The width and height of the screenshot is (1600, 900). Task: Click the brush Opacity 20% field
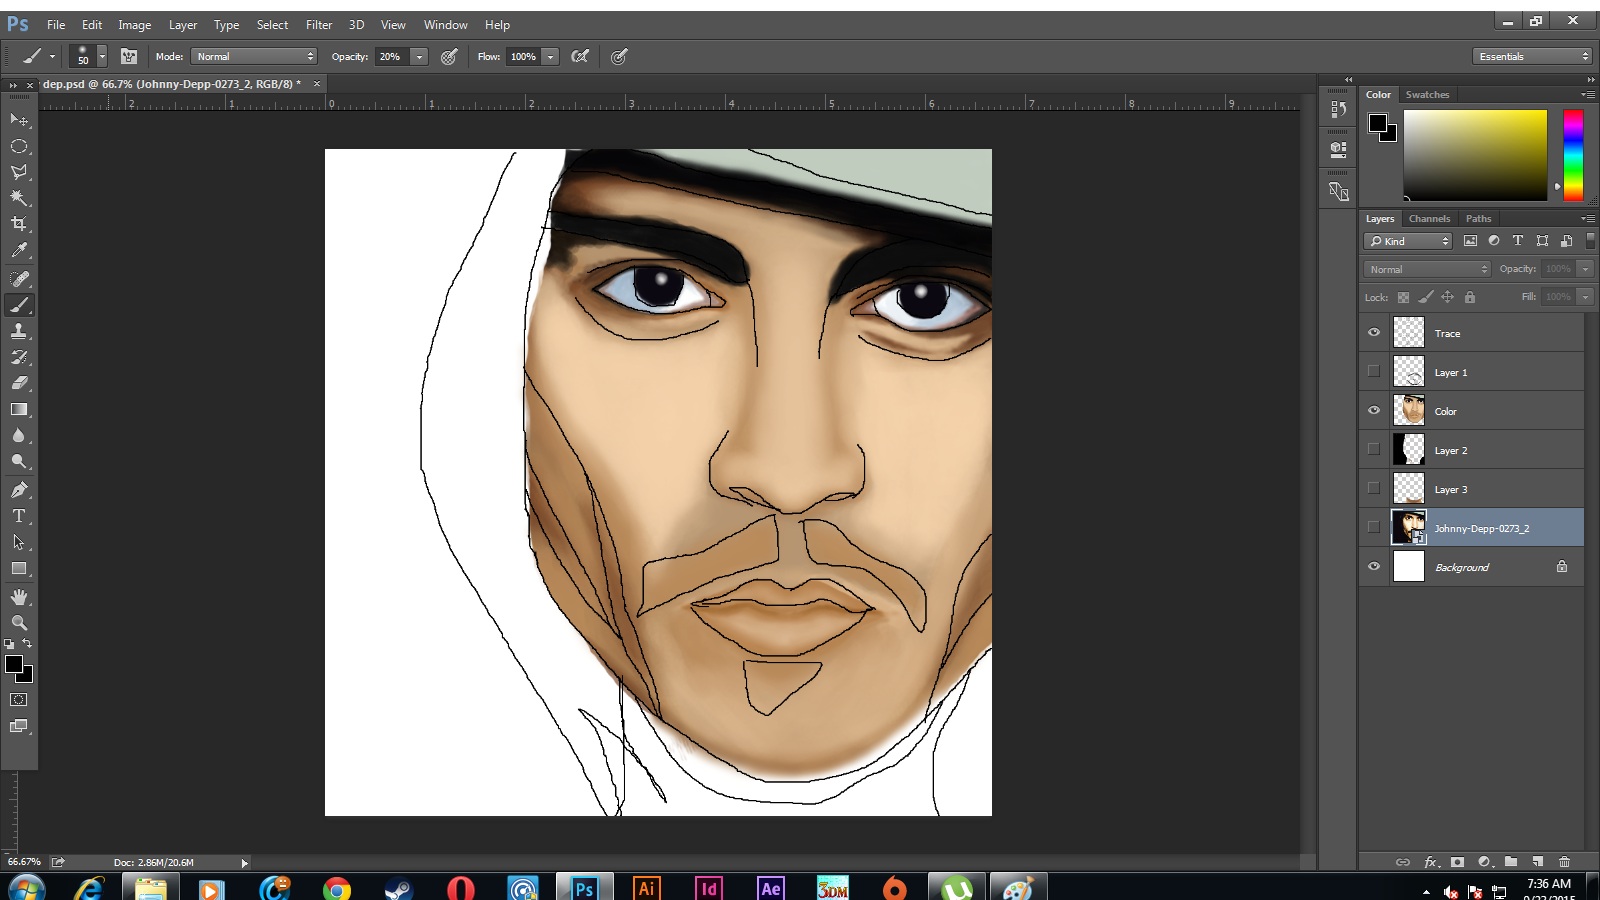tap(392, 57)
